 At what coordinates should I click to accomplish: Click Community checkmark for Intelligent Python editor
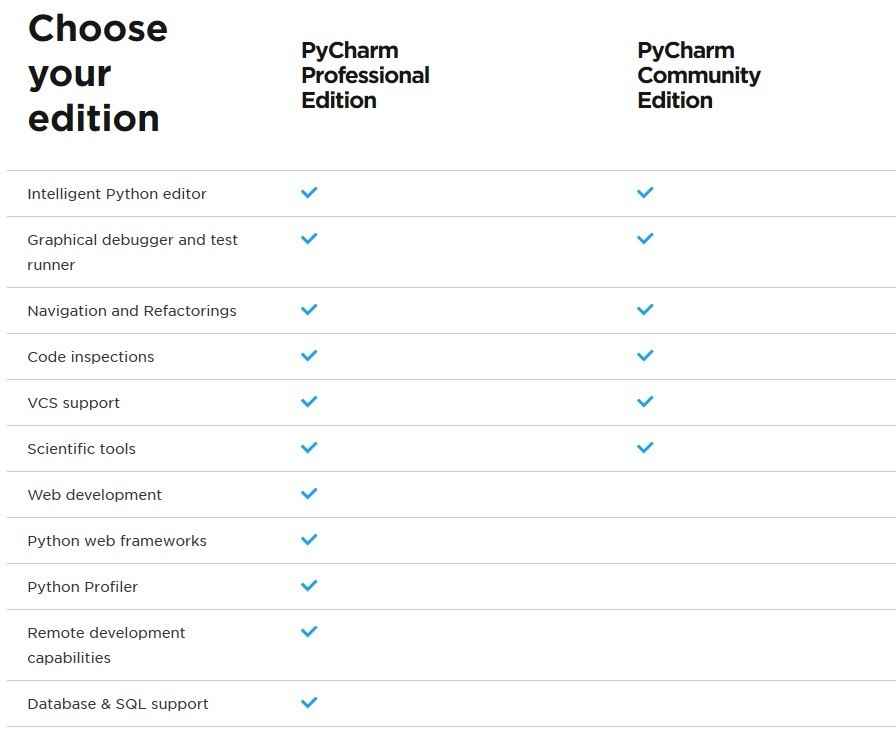click(645, 192)
